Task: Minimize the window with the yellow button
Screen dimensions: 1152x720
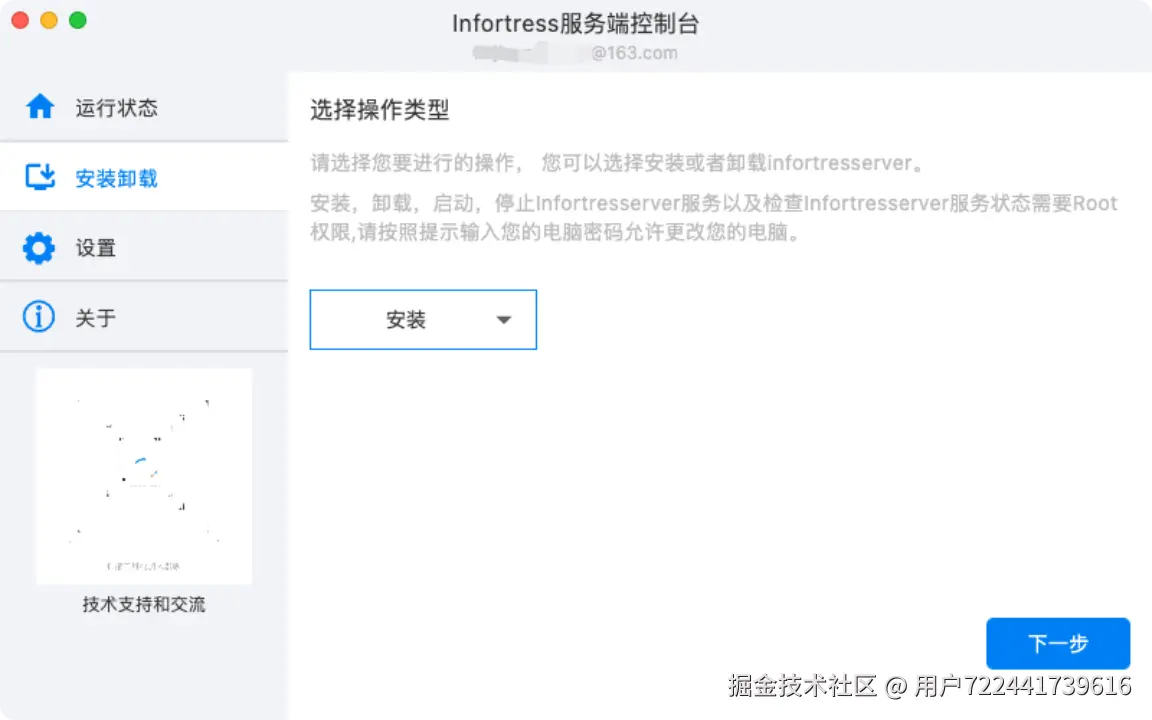Action: click(49, 21)
